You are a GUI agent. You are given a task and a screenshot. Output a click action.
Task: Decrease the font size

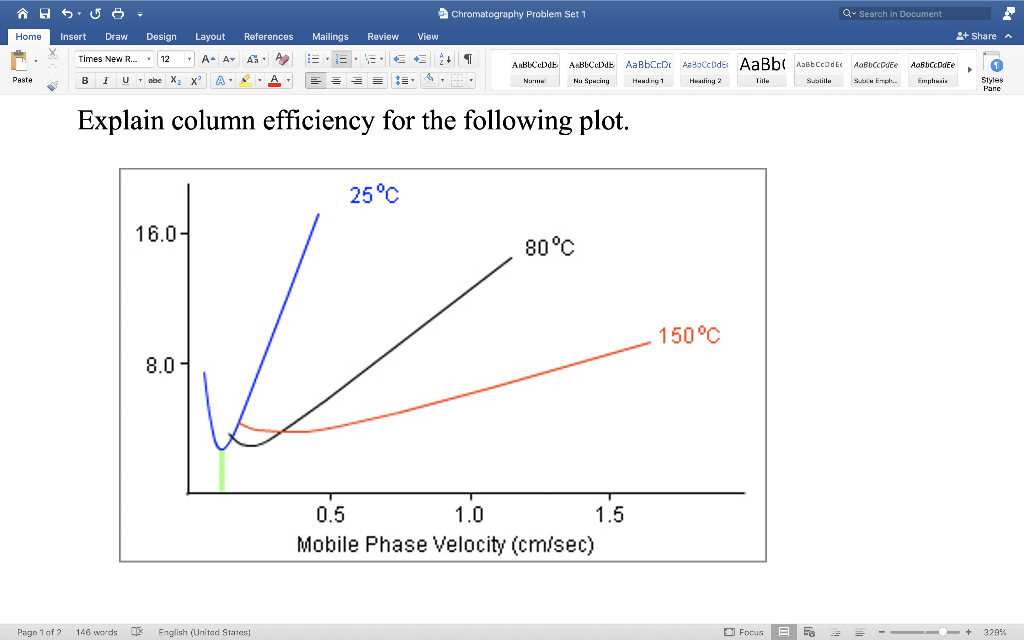pyautogui.click(x=229, y=59)
